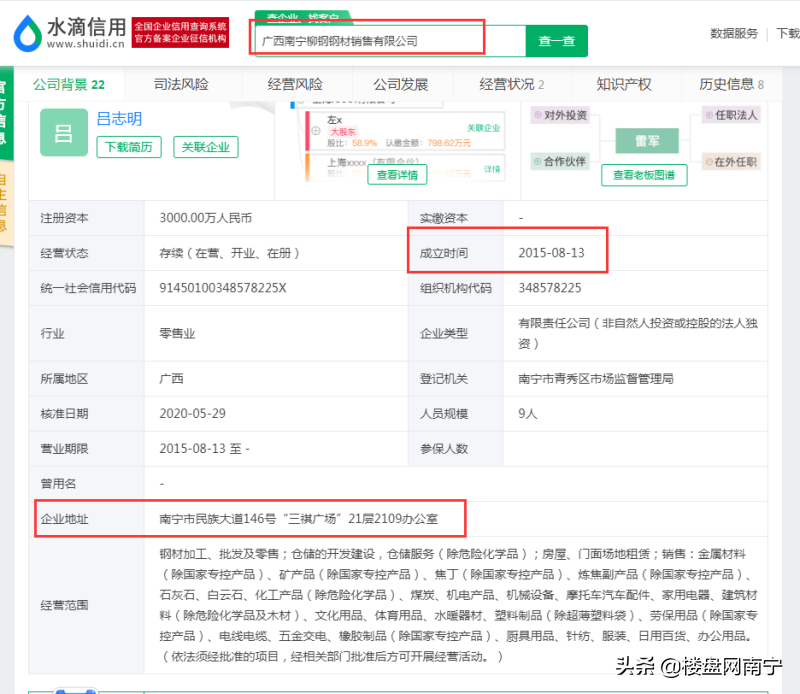Viewport: 800px width, 694px height.
Task: Switch to the 司法风险 tab
Action: [181, 84]
